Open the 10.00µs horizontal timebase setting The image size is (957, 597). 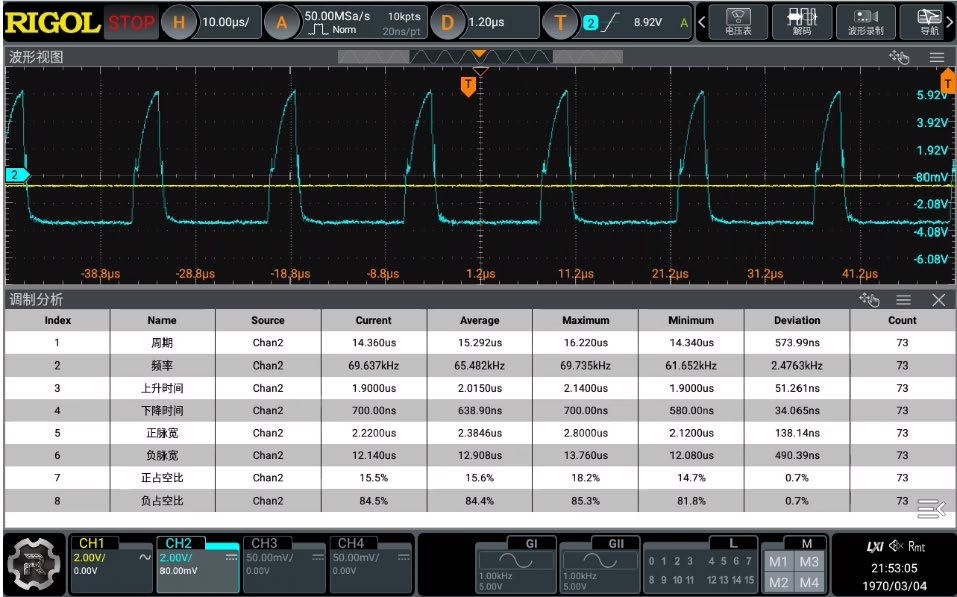(x=225, y=22)
